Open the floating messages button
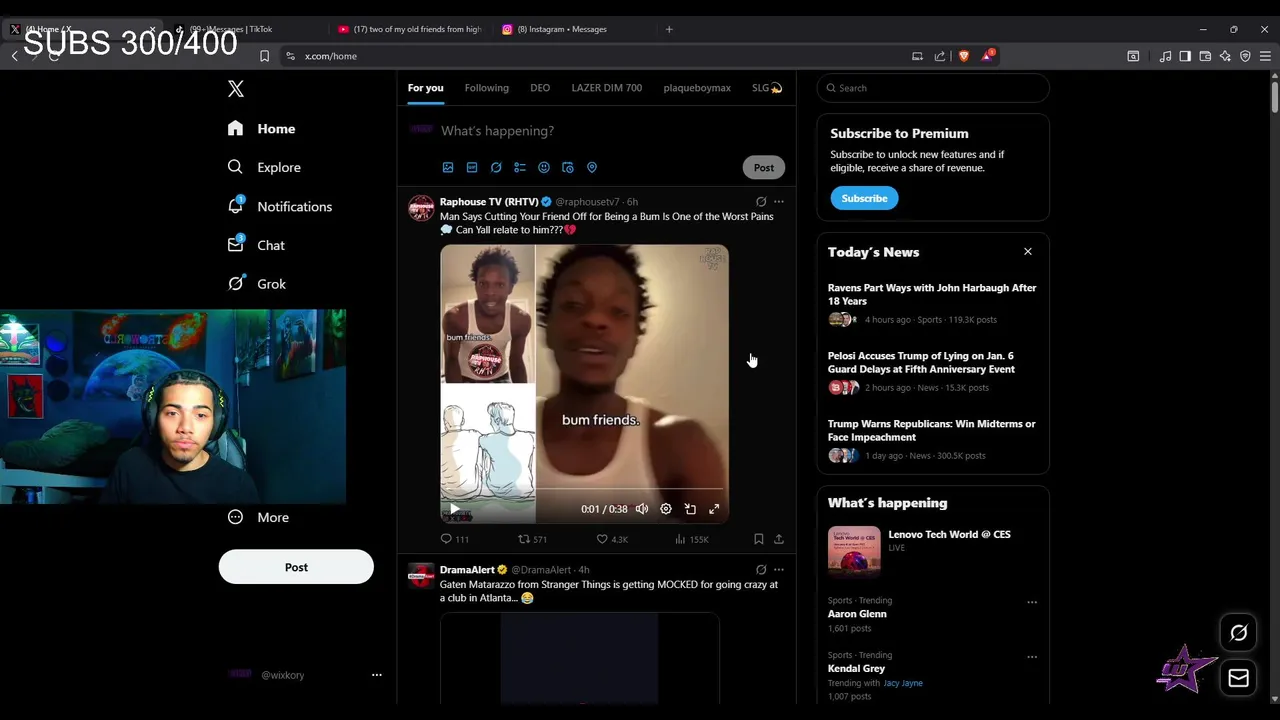The image size is (1280, 720). pyautogui.click(x=1239, y=679)
